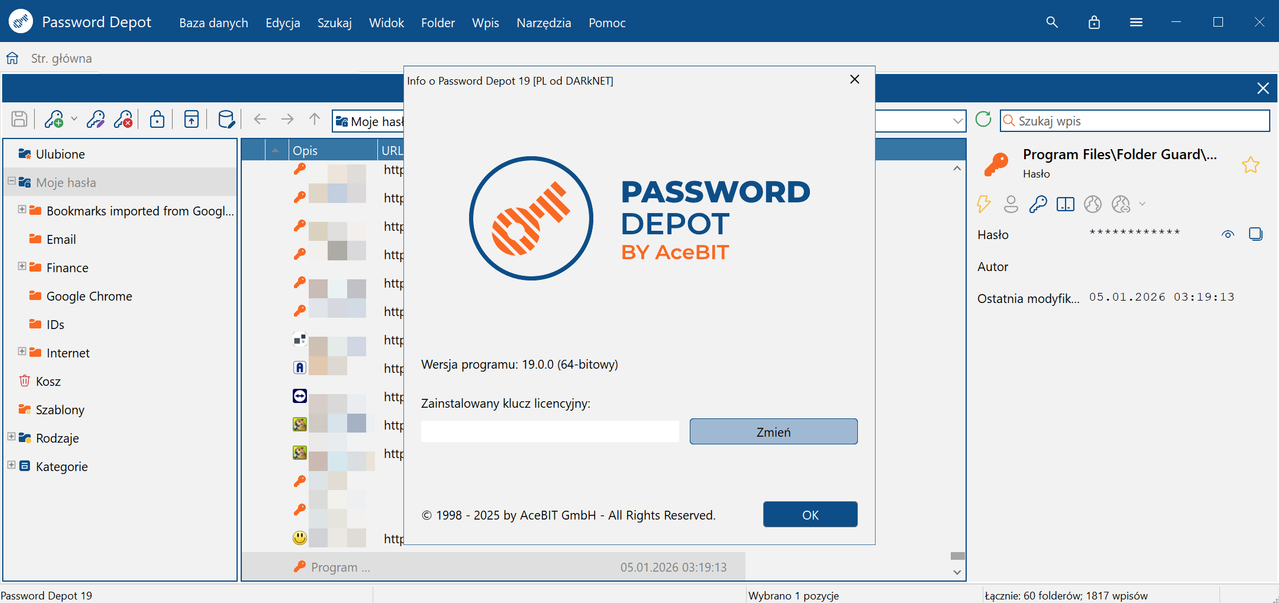This screenshot has height=603, width=1279.
Task: Select Ulubione in the folder tree
Action: click(x=60, y=154)
